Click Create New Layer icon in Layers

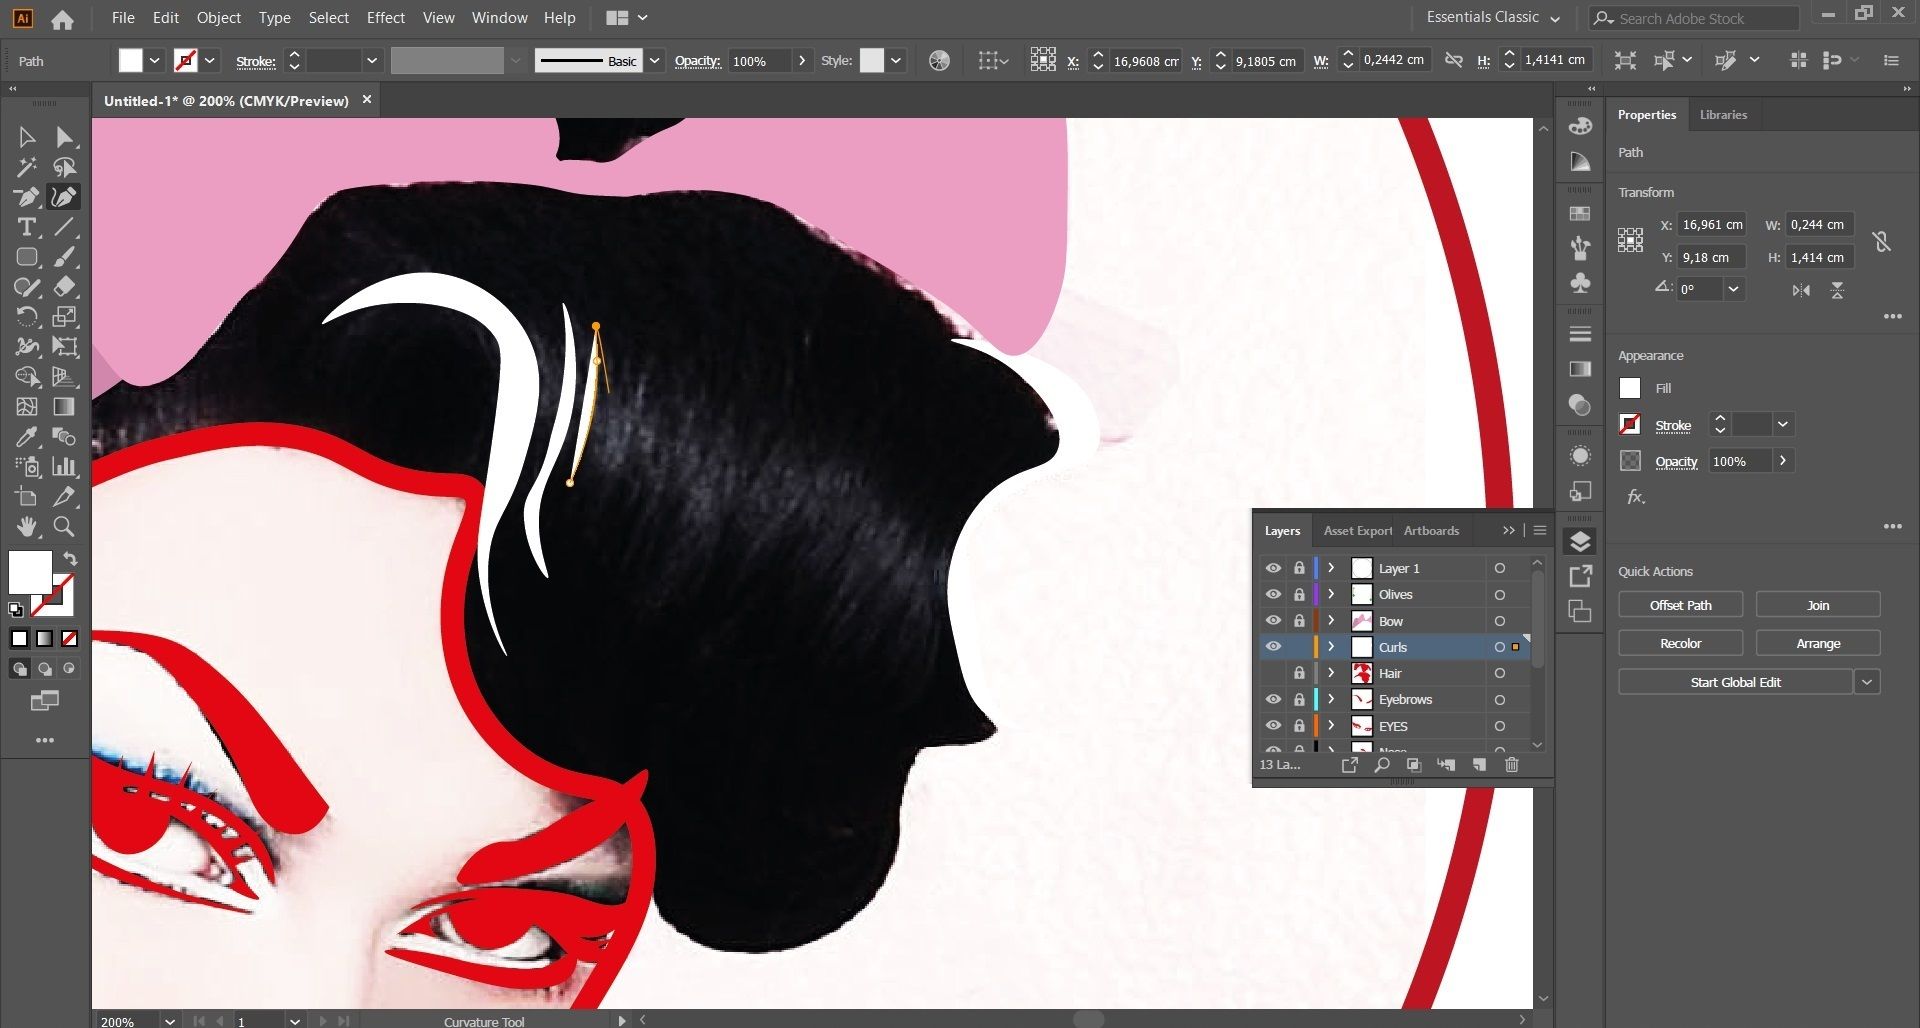click(x=1479, y=765)
